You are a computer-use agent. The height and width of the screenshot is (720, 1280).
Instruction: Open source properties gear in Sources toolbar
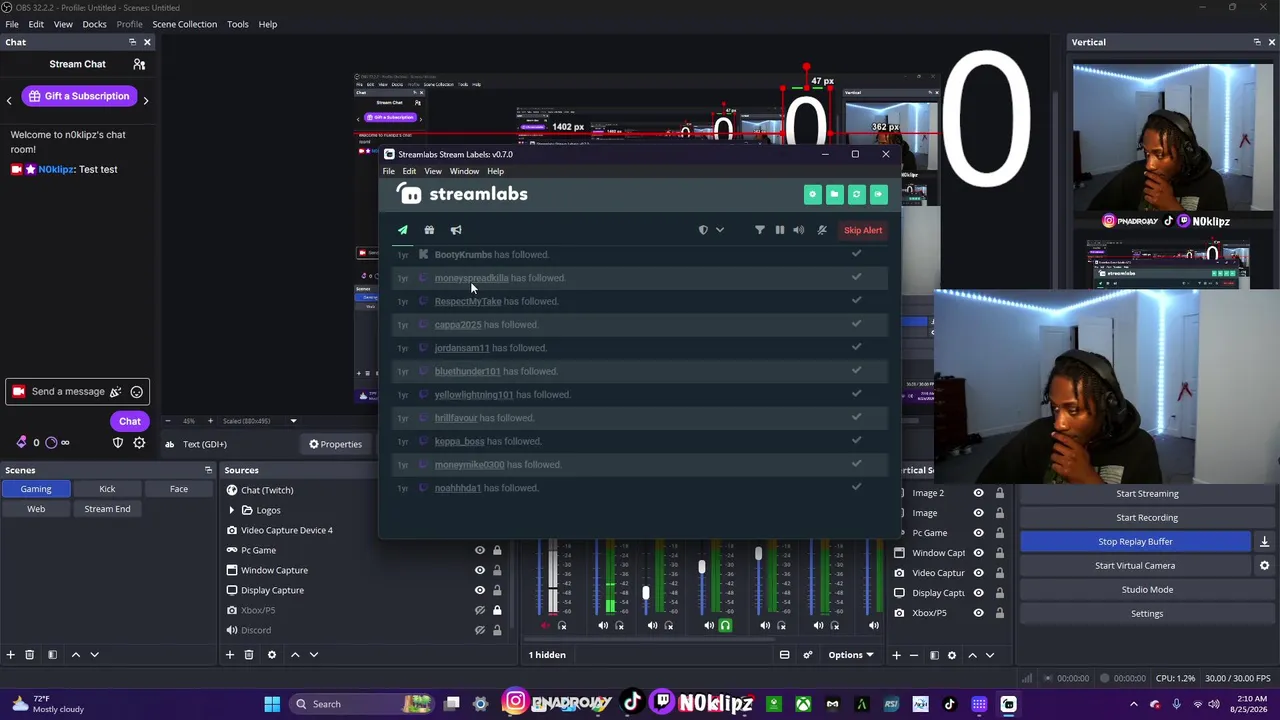click(271, 655)
